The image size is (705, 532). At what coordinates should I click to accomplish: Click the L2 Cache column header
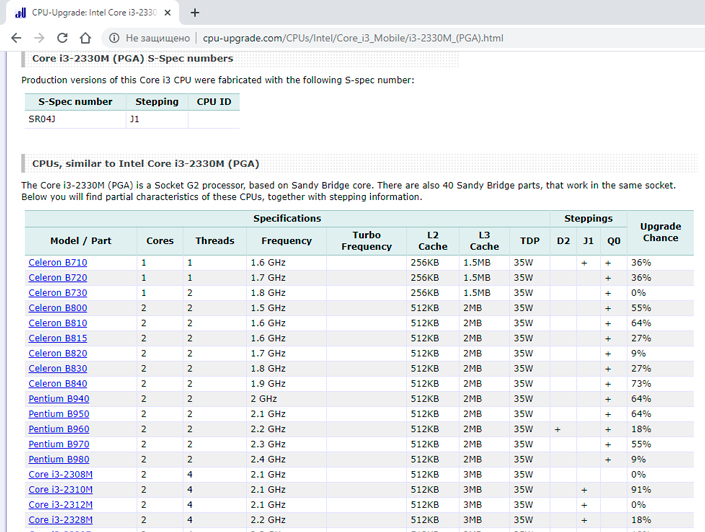433,241
